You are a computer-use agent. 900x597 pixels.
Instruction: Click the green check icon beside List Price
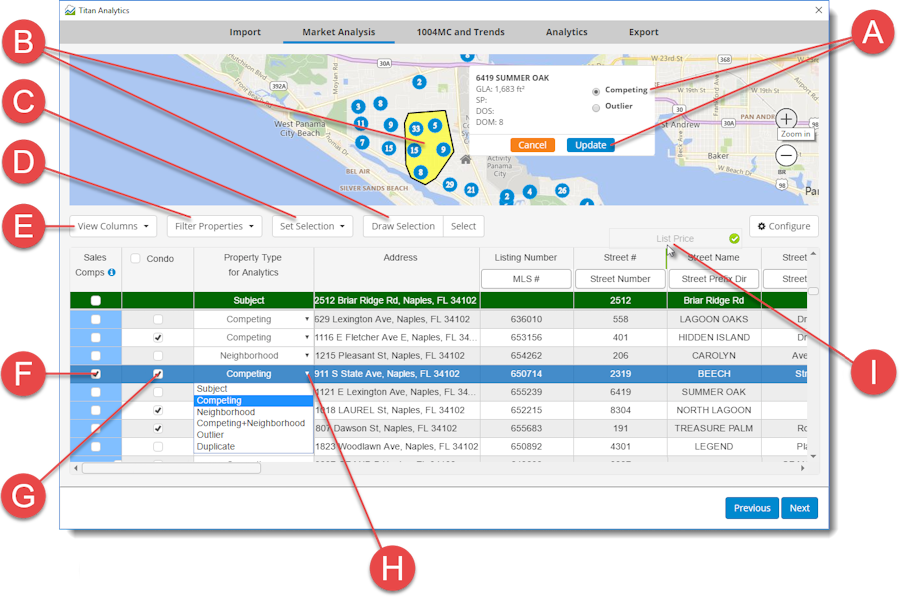coord(734,238)
